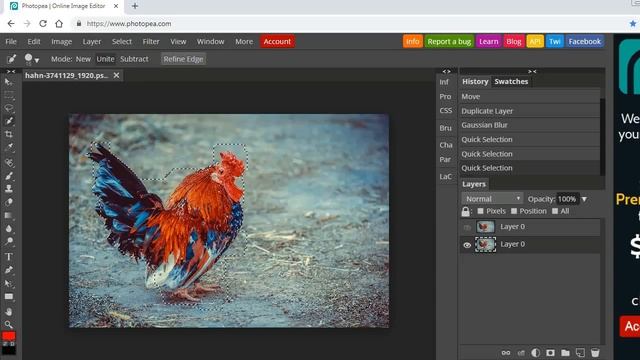Select the Brush tool
Viewport: 640px width, 360px height.
[x=9, y=176]
